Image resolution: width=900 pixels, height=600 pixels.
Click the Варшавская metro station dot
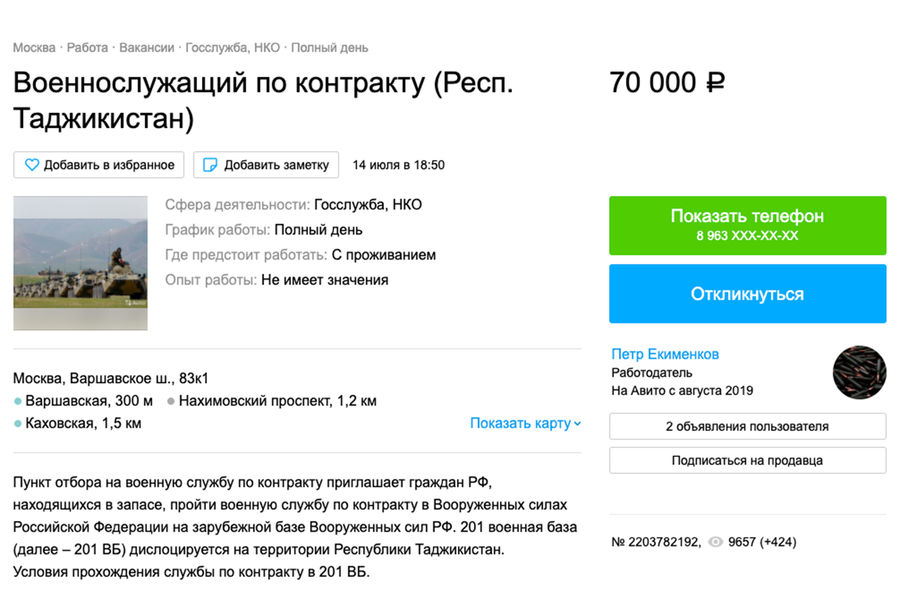pyautogui.click(x=18, y=401)
